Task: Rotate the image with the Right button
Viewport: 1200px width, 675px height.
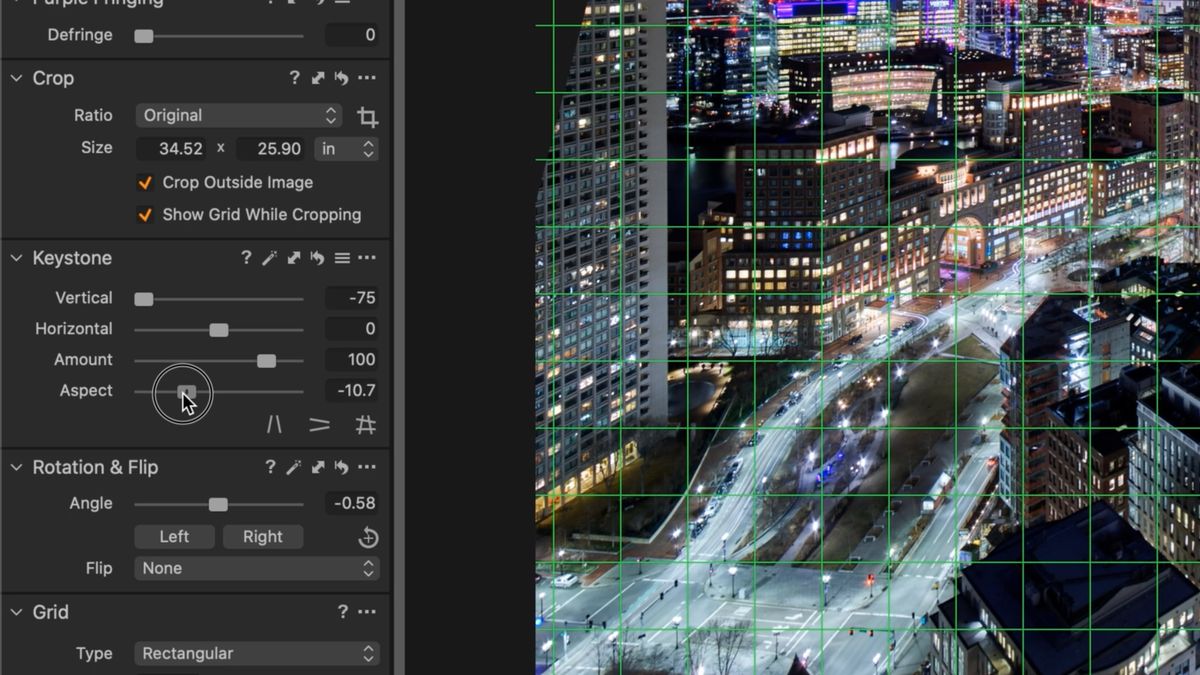Action: pyautogui.click(x=262, y=537)
